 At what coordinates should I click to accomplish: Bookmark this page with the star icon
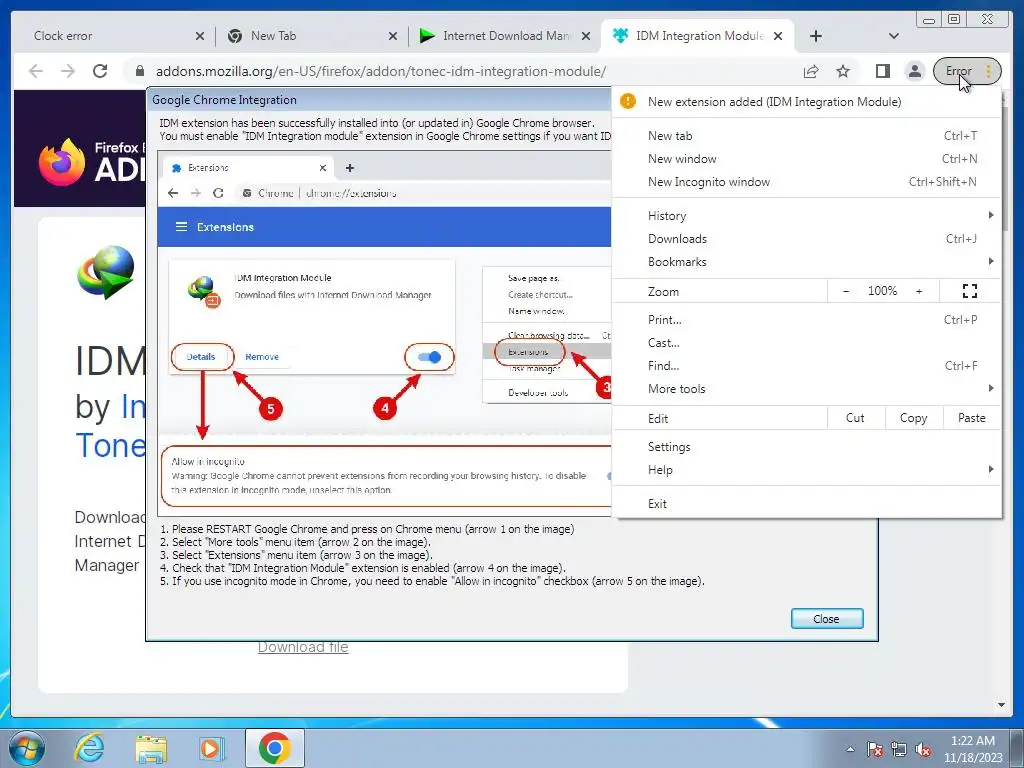843,71
